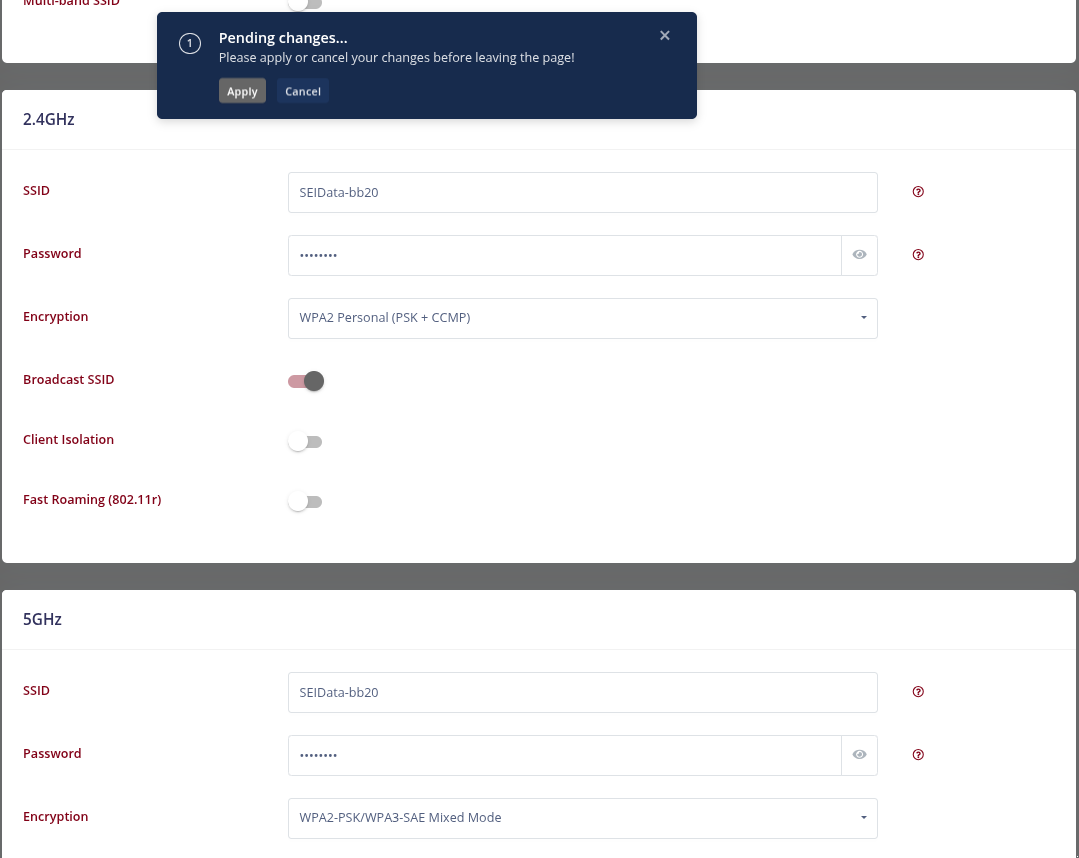This screenshot has width=1079, height=858.
Task: Enable Client Isolation
Action: (305, 442)
